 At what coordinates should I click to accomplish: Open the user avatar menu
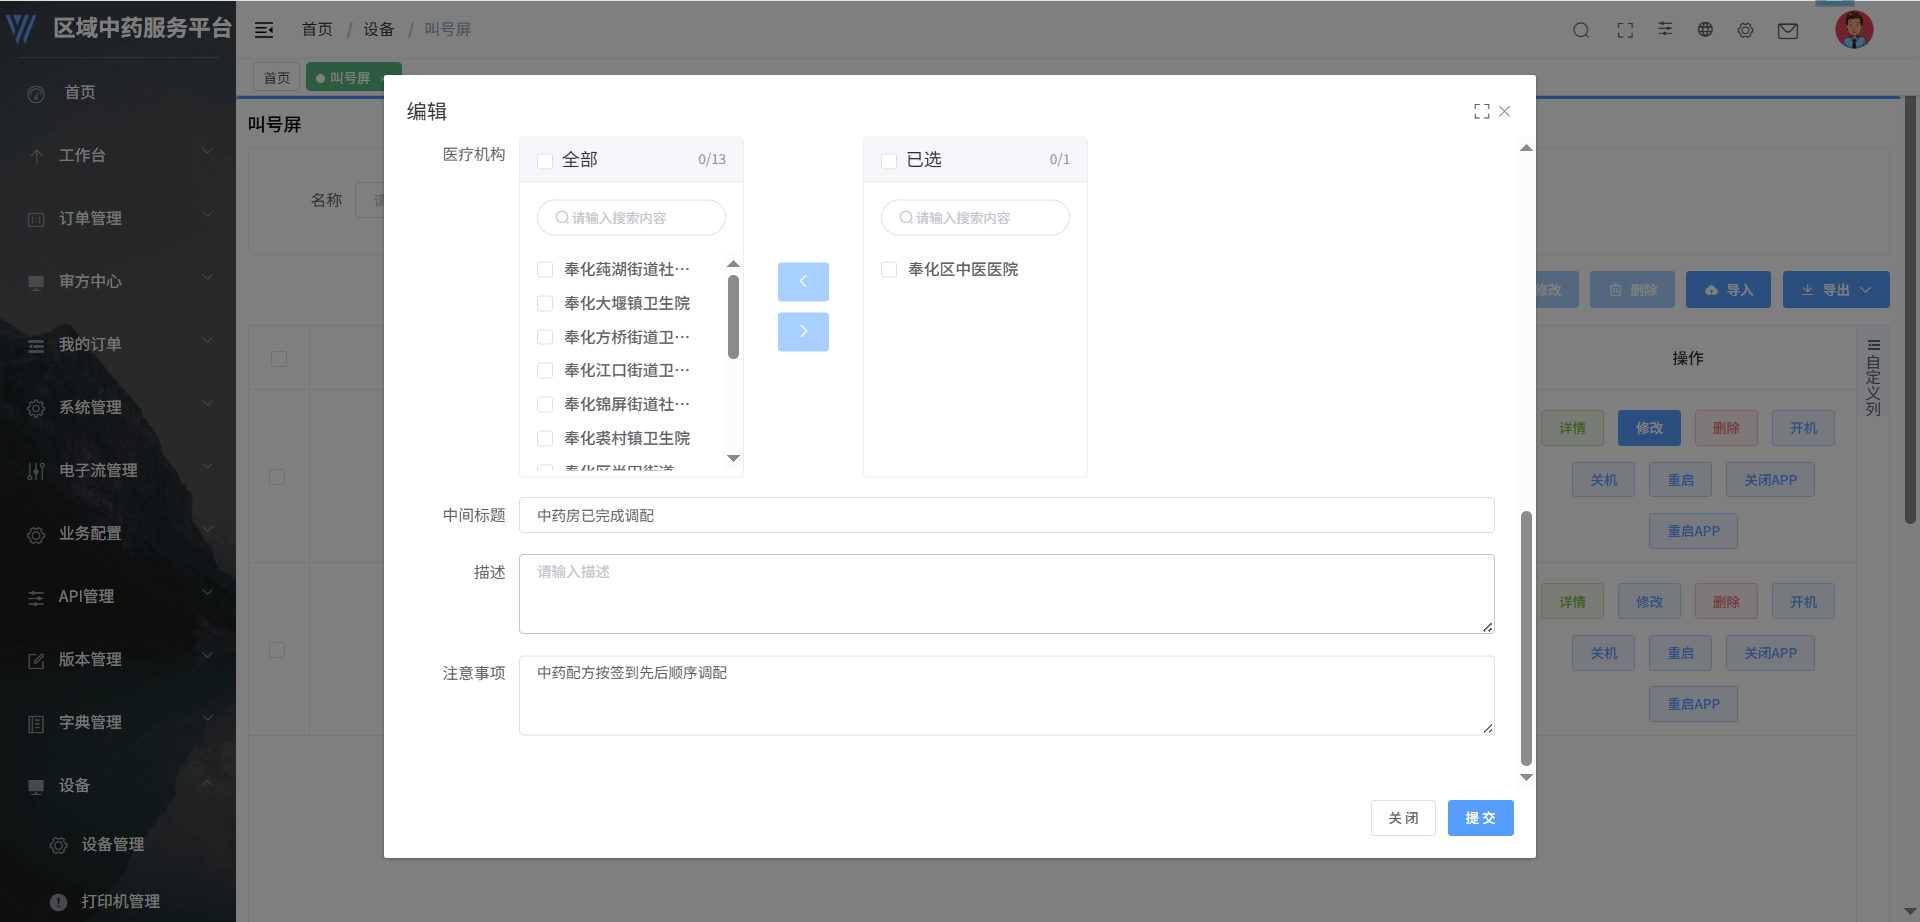(x=1854, y=30)
